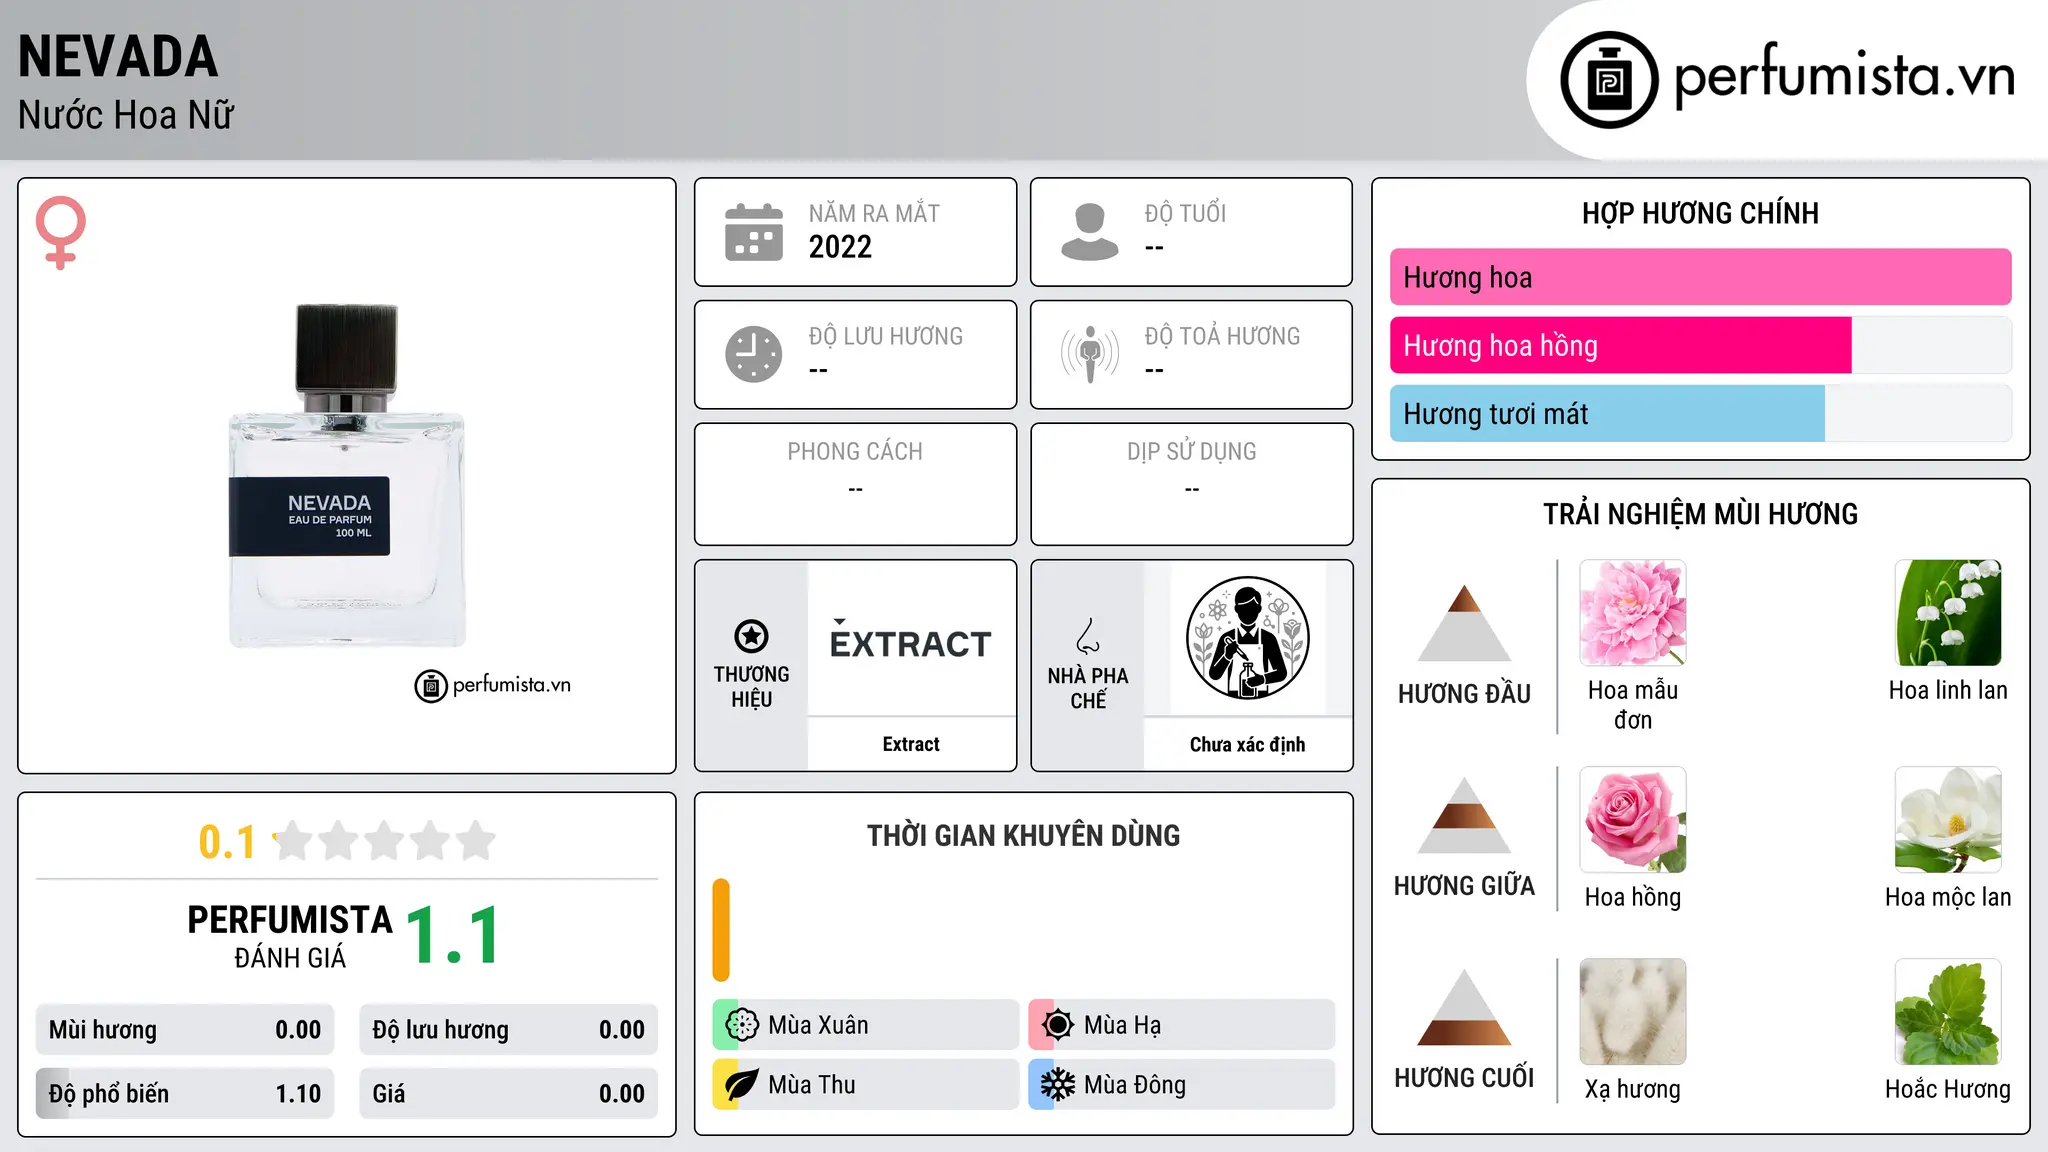The height and width of the screenshot is (1152, 2048).
Task: Click the star badge icon above Thương hiệu
Action: (x=751, y=636)
